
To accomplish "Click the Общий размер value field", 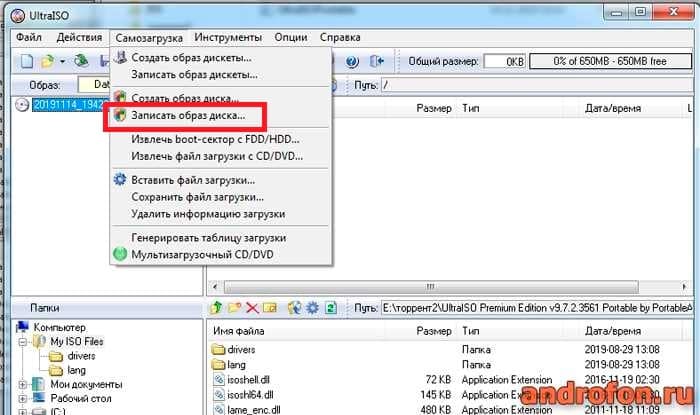I will [x=505, y=62].
